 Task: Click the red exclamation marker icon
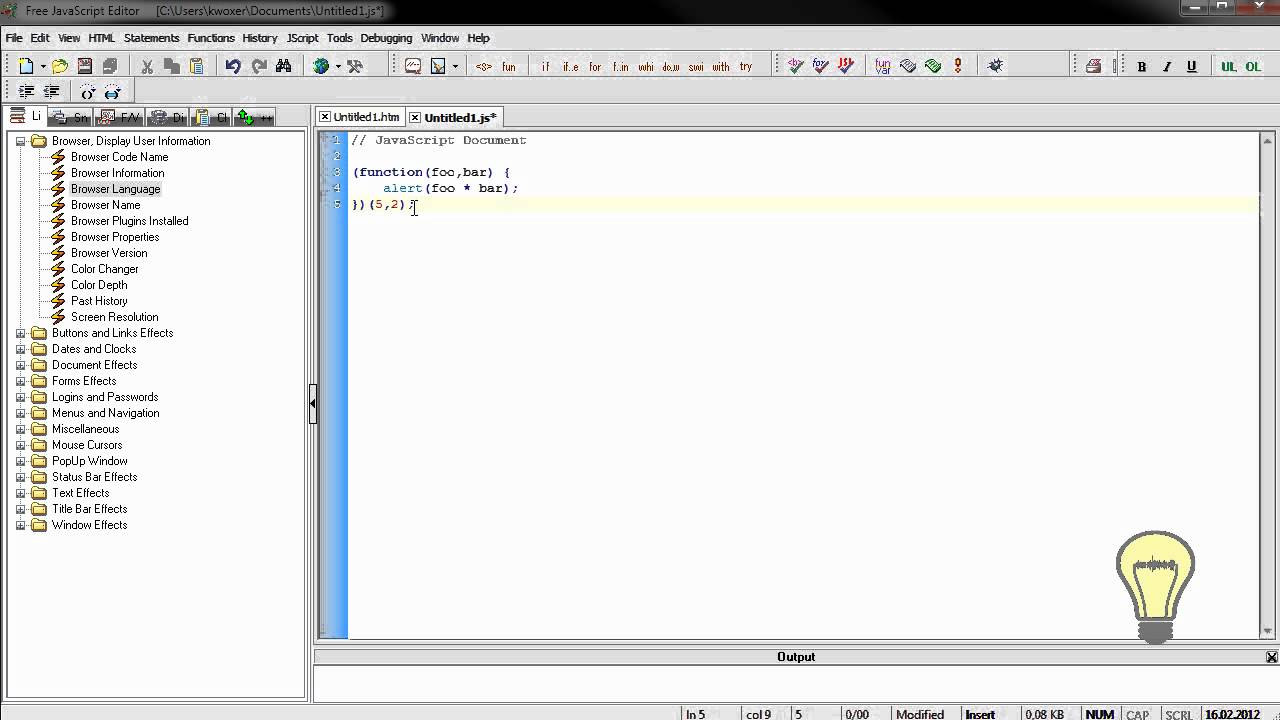tap(958, 66)
